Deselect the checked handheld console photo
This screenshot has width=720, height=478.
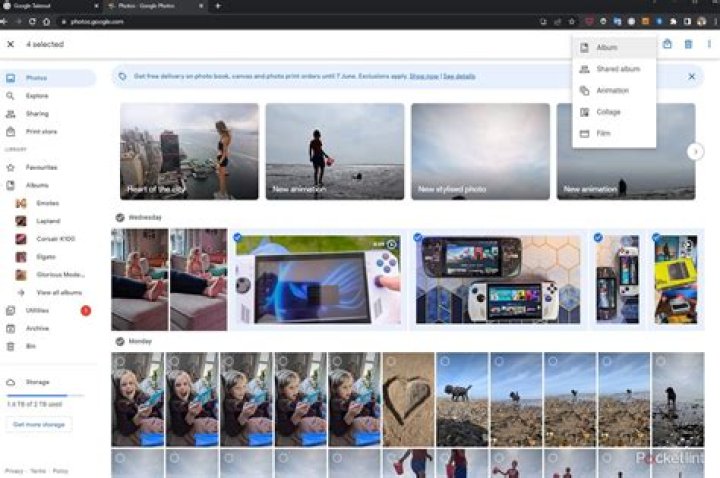237,238
